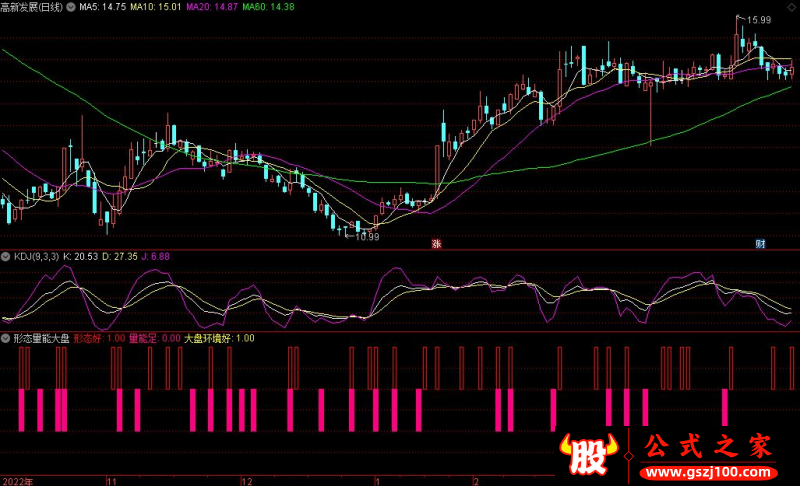The height and width of the screenshot is (486, 800).
Task: Open the blue 财 event marker
Action: [760, 244]
